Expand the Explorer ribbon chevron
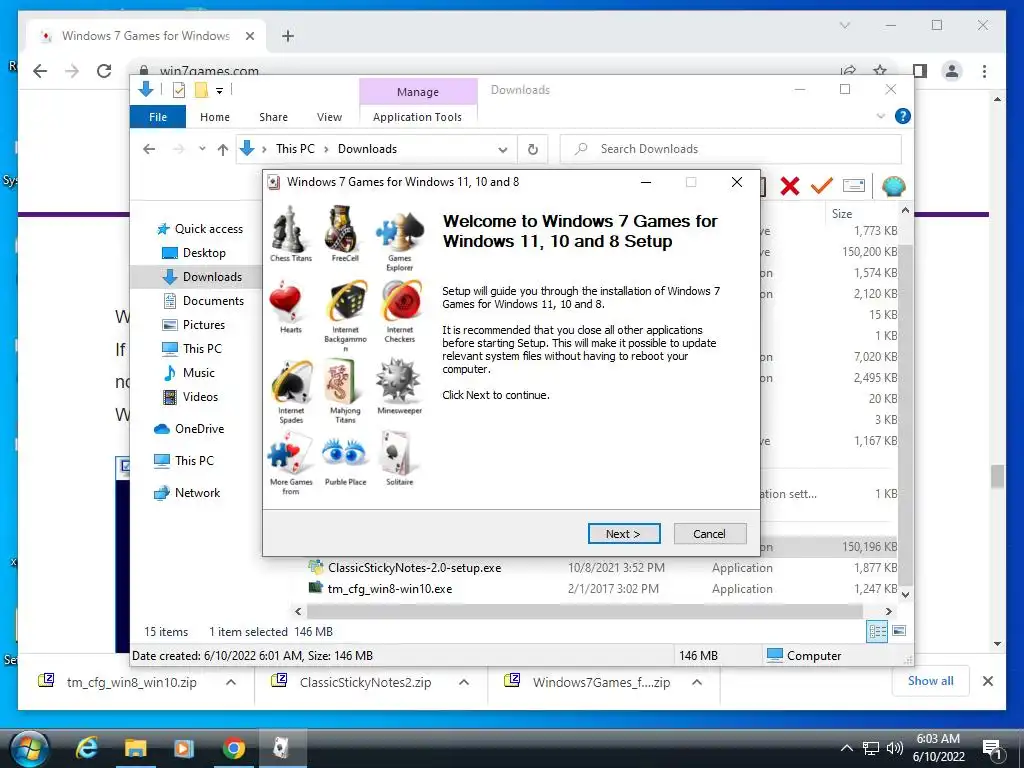The width and height of the screenshot is (1024, 768). [x=880, y=116]
